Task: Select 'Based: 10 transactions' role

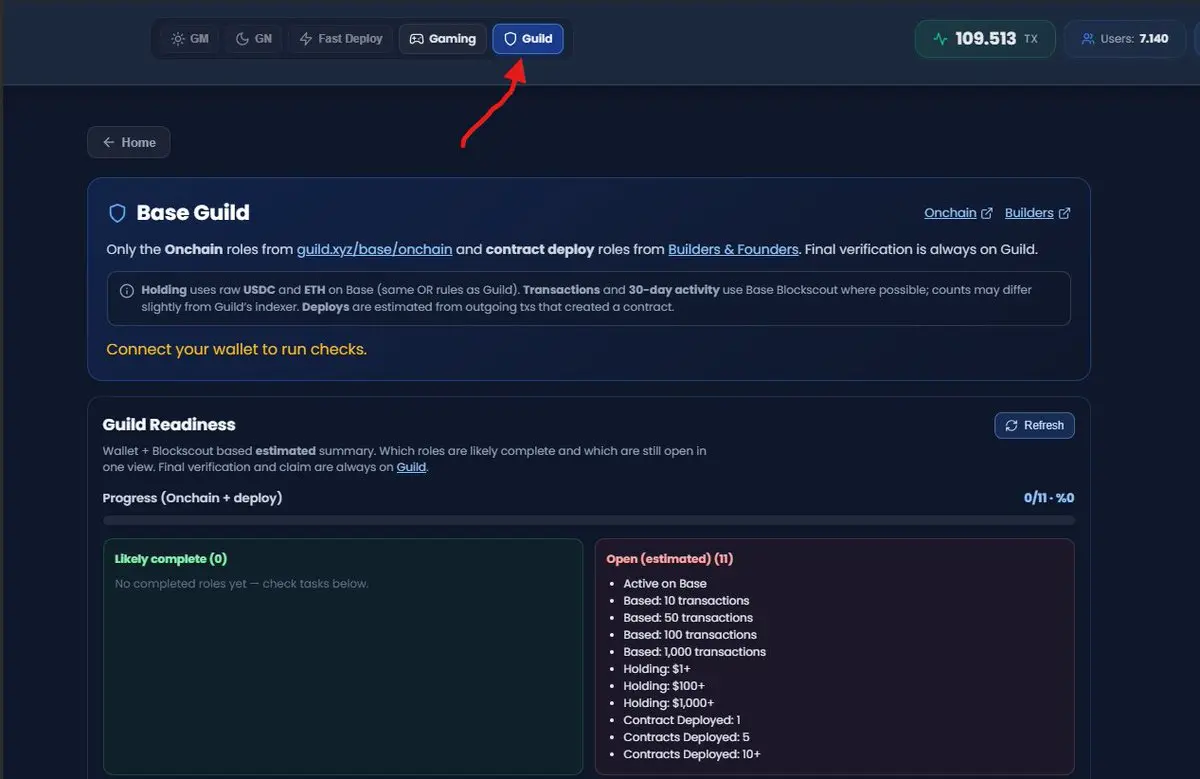Action: coord(686,601)
